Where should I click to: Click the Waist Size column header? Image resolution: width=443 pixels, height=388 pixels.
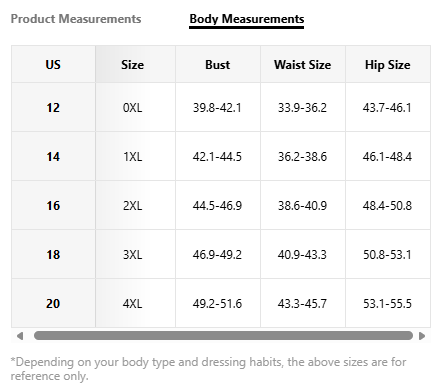[x=303, y=64]
